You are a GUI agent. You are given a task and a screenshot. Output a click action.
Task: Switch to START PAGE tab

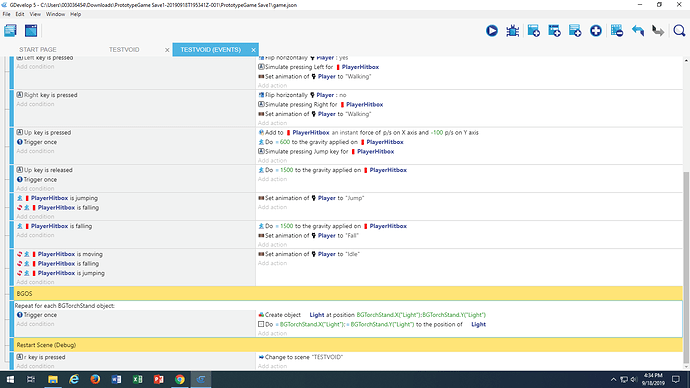[x=38, y=50]
